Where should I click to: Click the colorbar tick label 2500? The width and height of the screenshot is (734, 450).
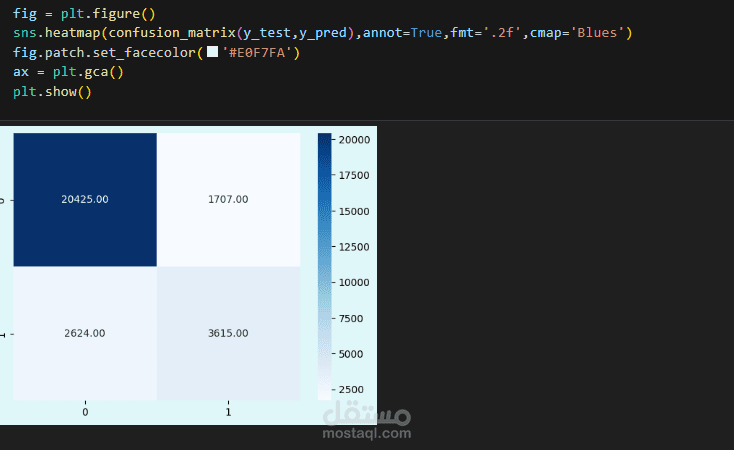(351, 390)
